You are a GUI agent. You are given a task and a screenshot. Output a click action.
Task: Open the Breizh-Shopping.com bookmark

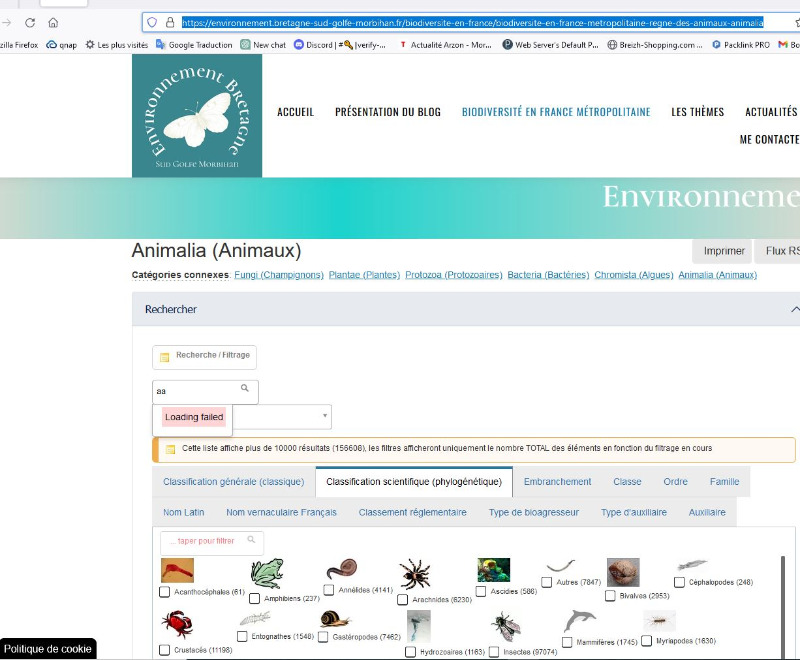coord(655,45)
